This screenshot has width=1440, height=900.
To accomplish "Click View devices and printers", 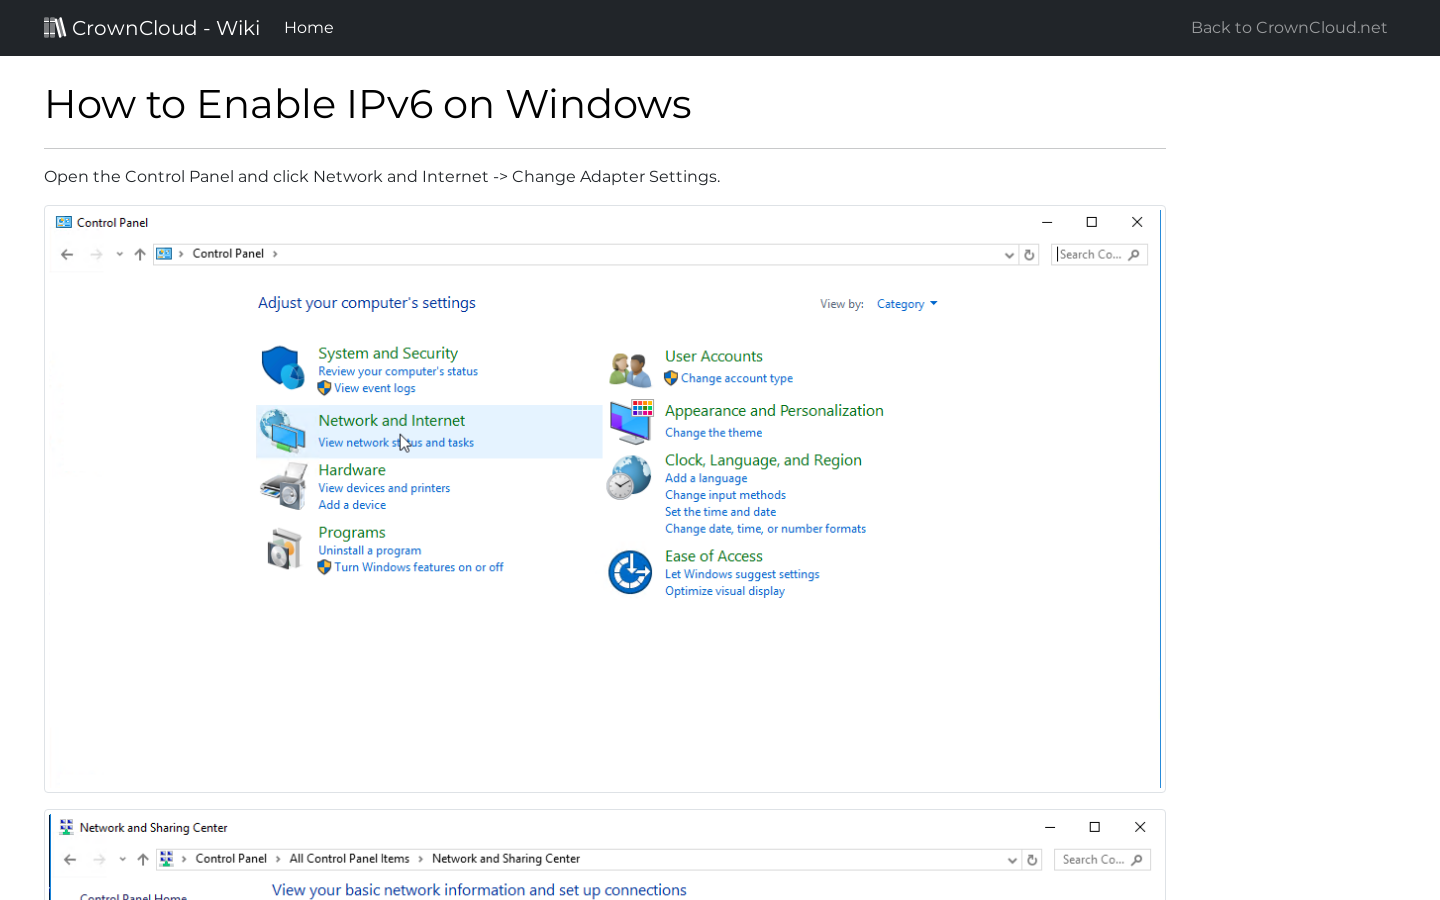I will 384,488.
